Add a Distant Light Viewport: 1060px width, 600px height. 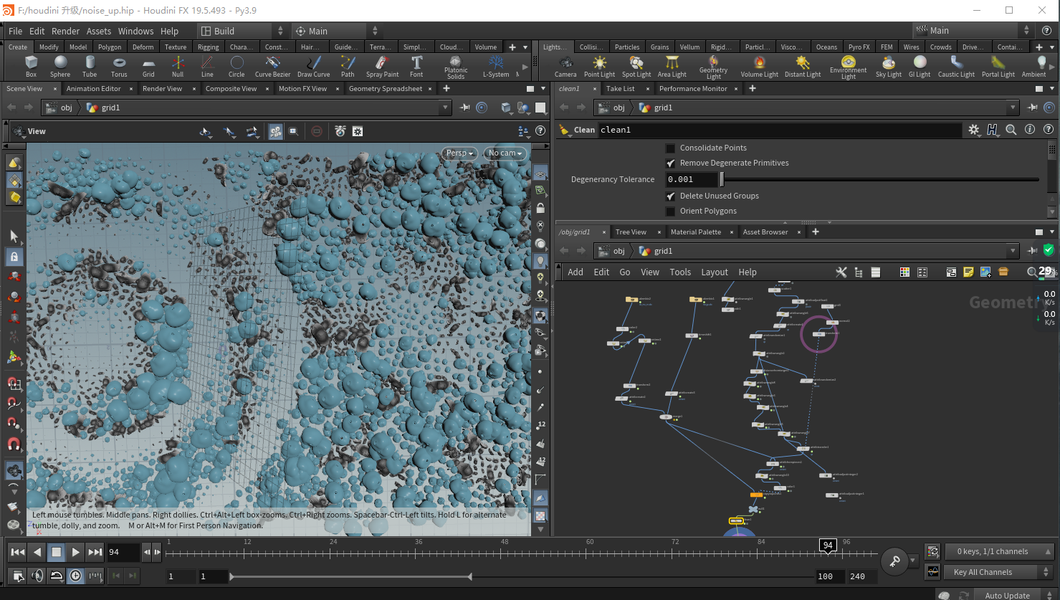802,66
